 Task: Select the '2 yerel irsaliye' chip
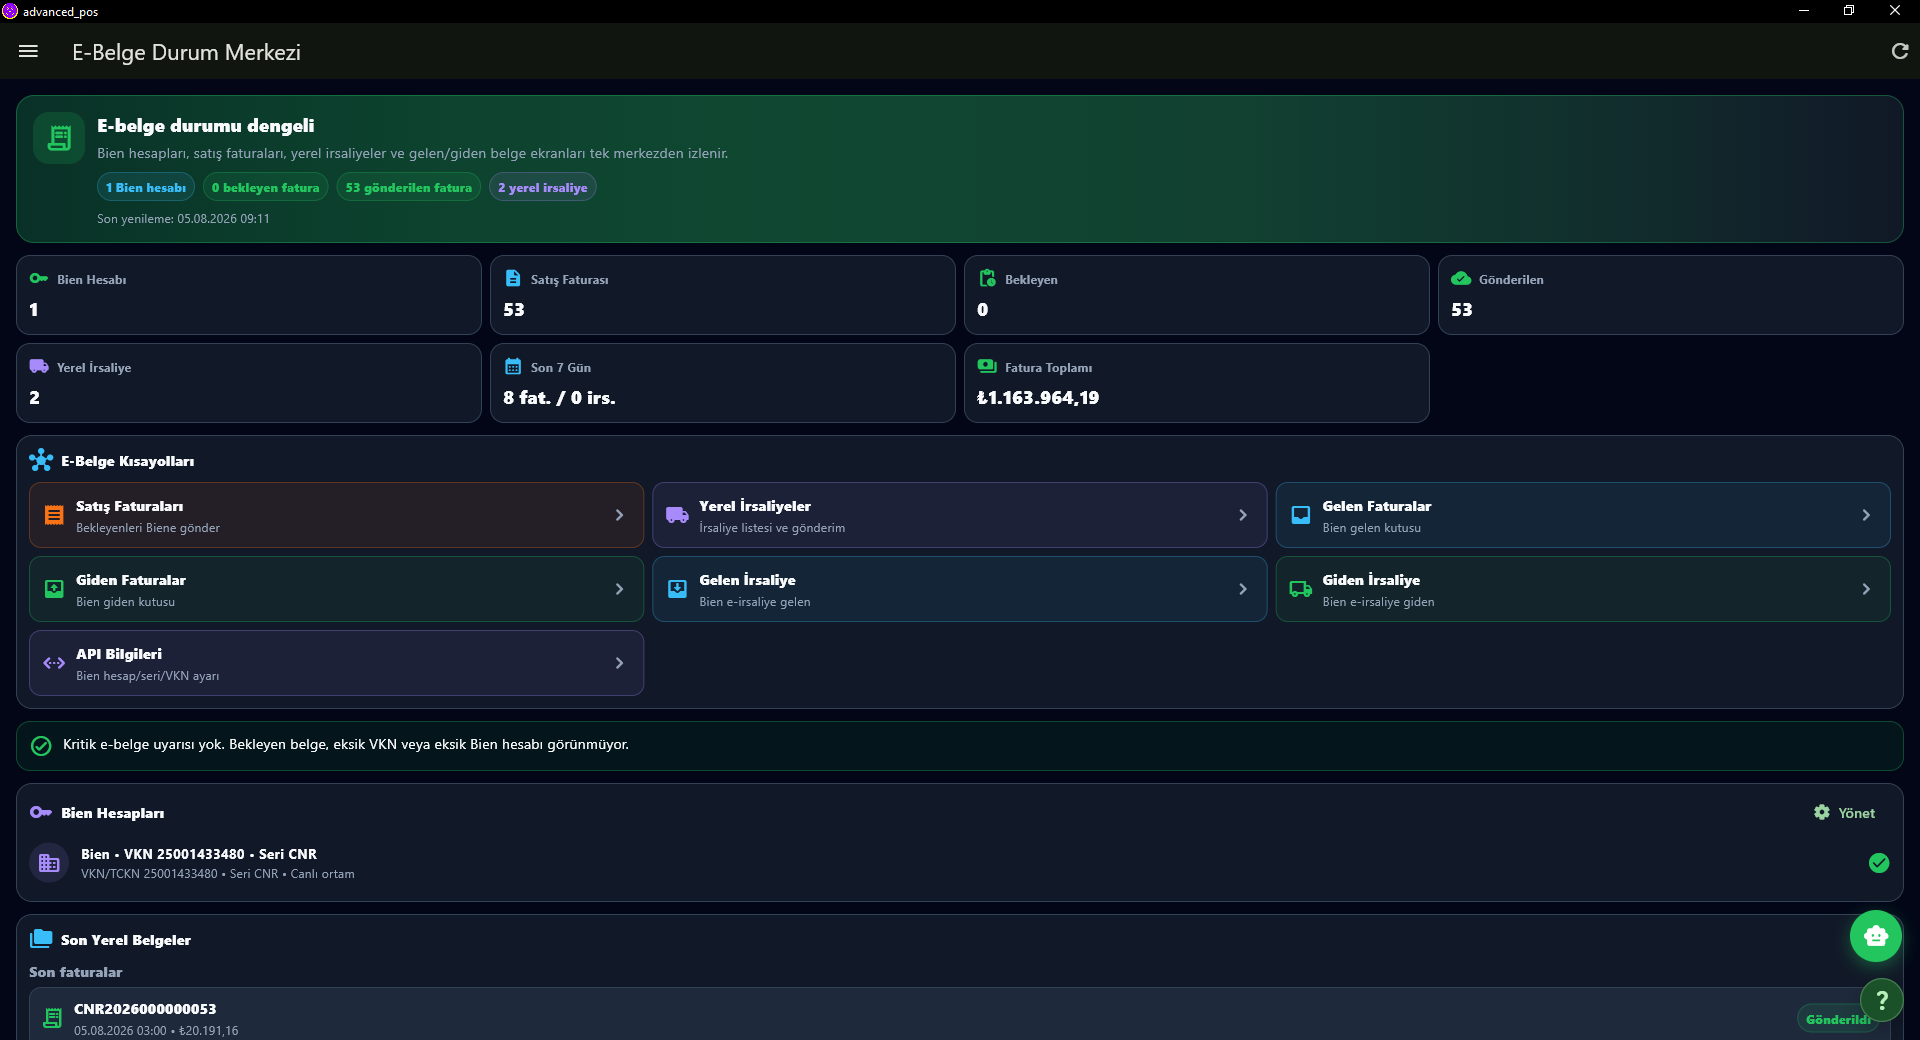(542, 187)
